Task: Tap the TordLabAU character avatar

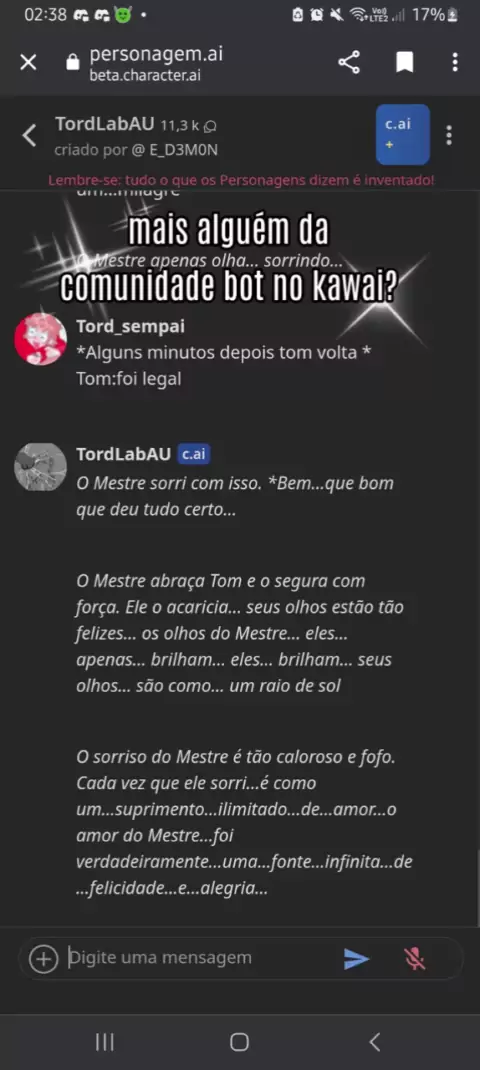Action: (x=40, y=467)
